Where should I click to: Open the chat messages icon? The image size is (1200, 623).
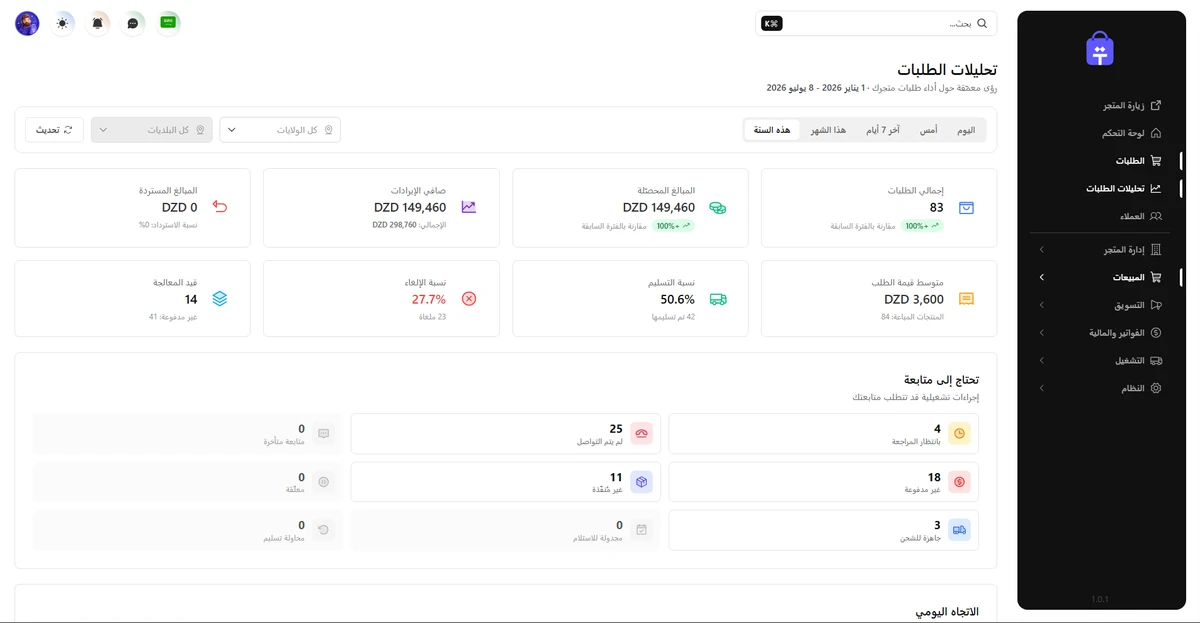click(x=133, y=23)
